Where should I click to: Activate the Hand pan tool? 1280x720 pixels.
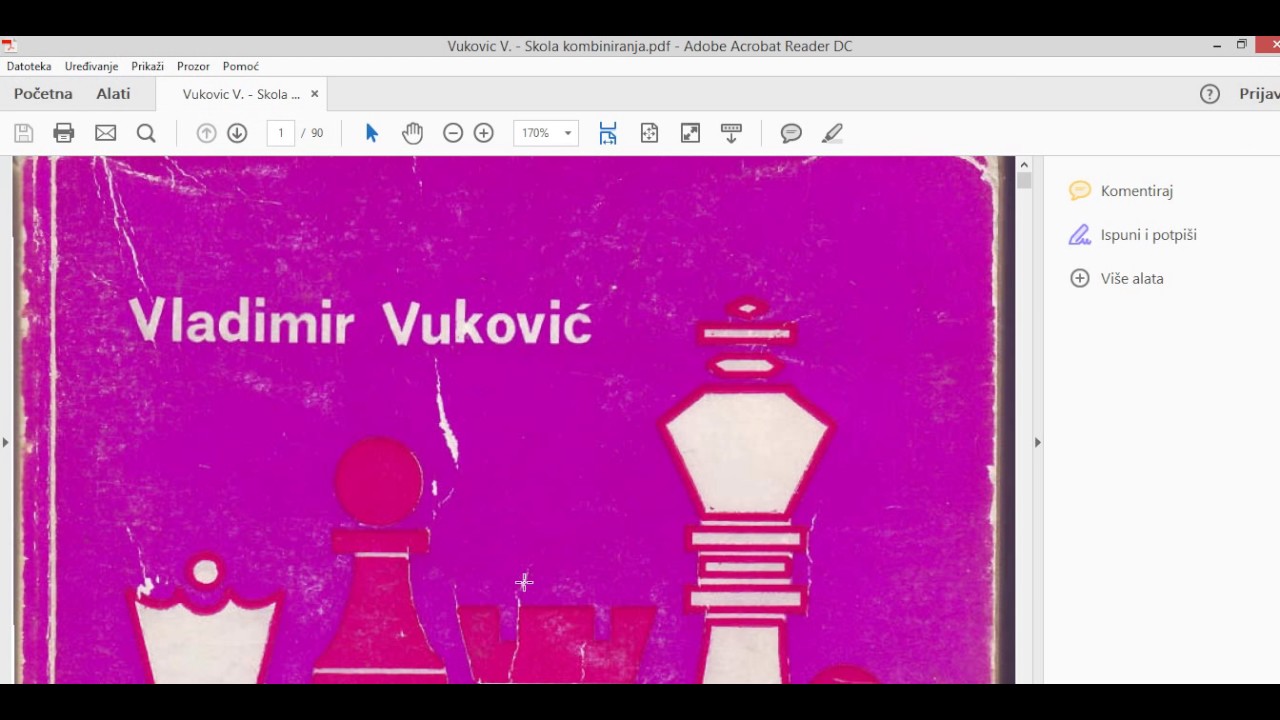tap(412, 133)
